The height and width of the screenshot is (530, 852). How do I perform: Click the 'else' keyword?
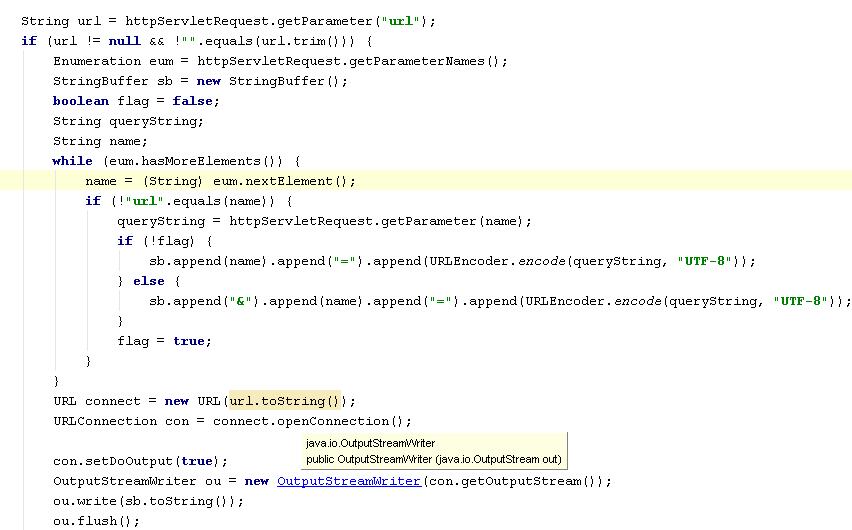click(148, 281)
